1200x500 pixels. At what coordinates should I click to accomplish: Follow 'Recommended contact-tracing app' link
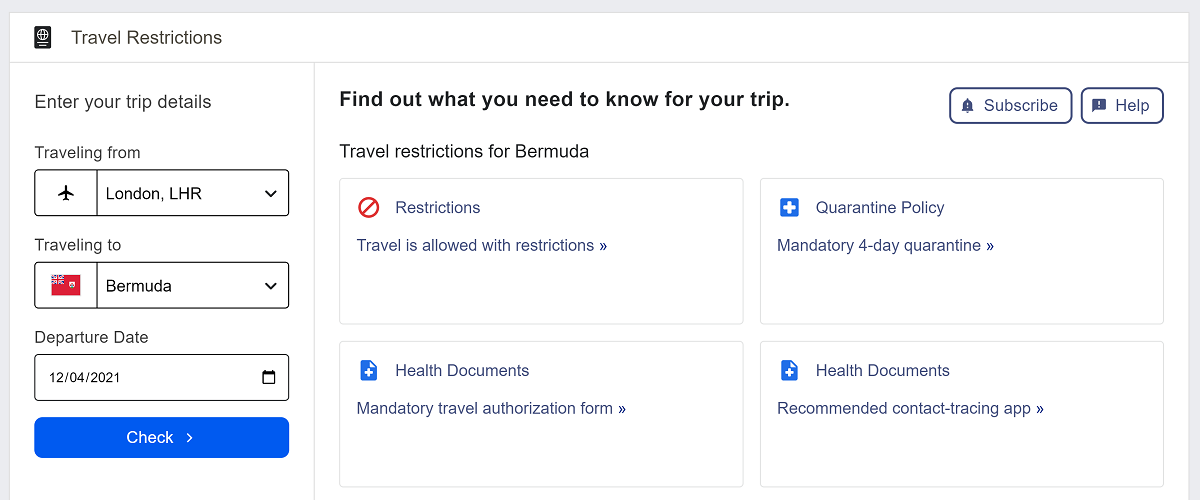[910, 409]
